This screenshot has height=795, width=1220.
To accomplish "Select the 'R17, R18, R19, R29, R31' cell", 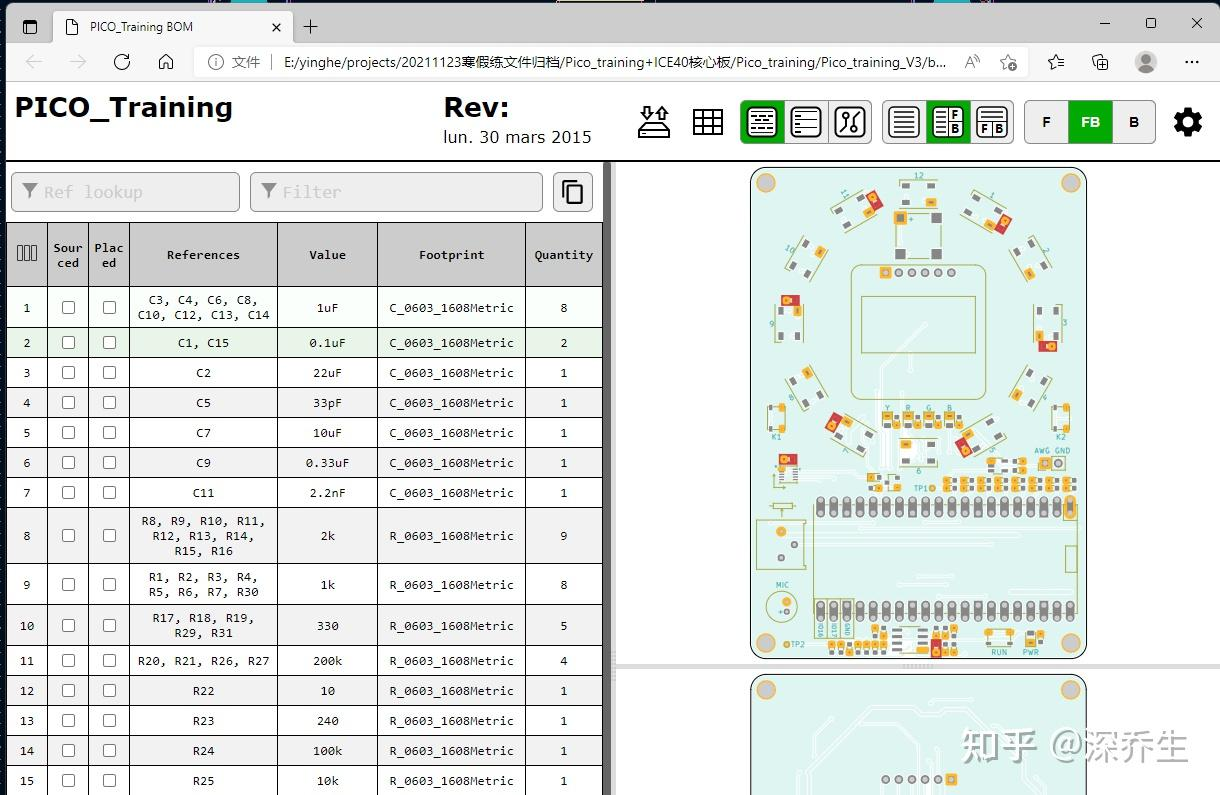I will click(x=203, y=625).
